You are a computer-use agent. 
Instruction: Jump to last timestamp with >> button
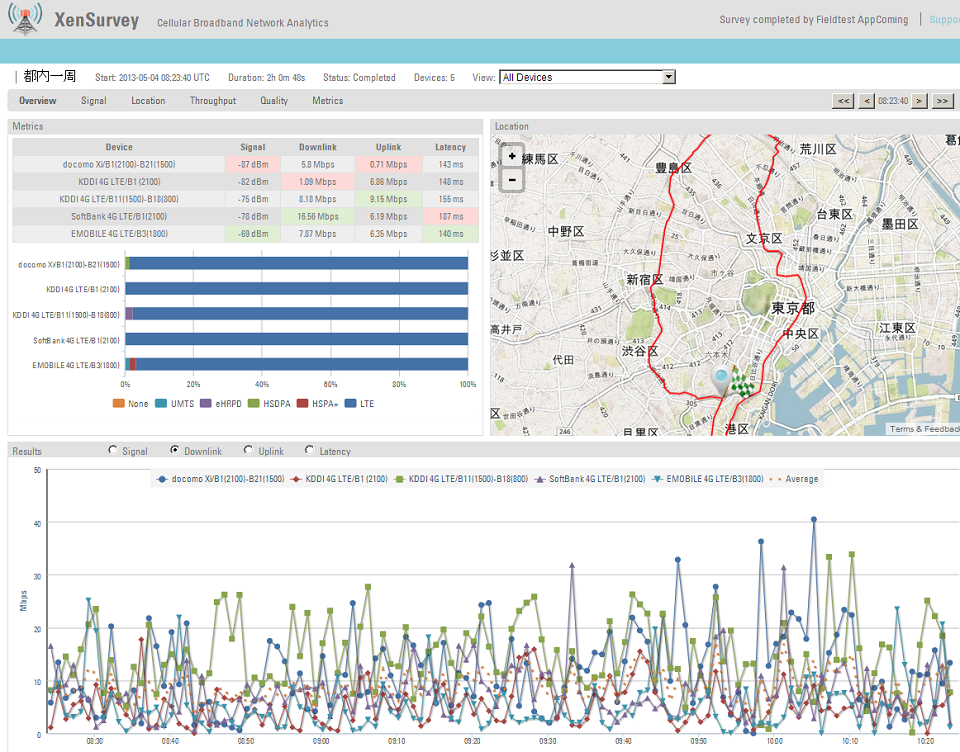pyautogui.click(x=942, y=101)
